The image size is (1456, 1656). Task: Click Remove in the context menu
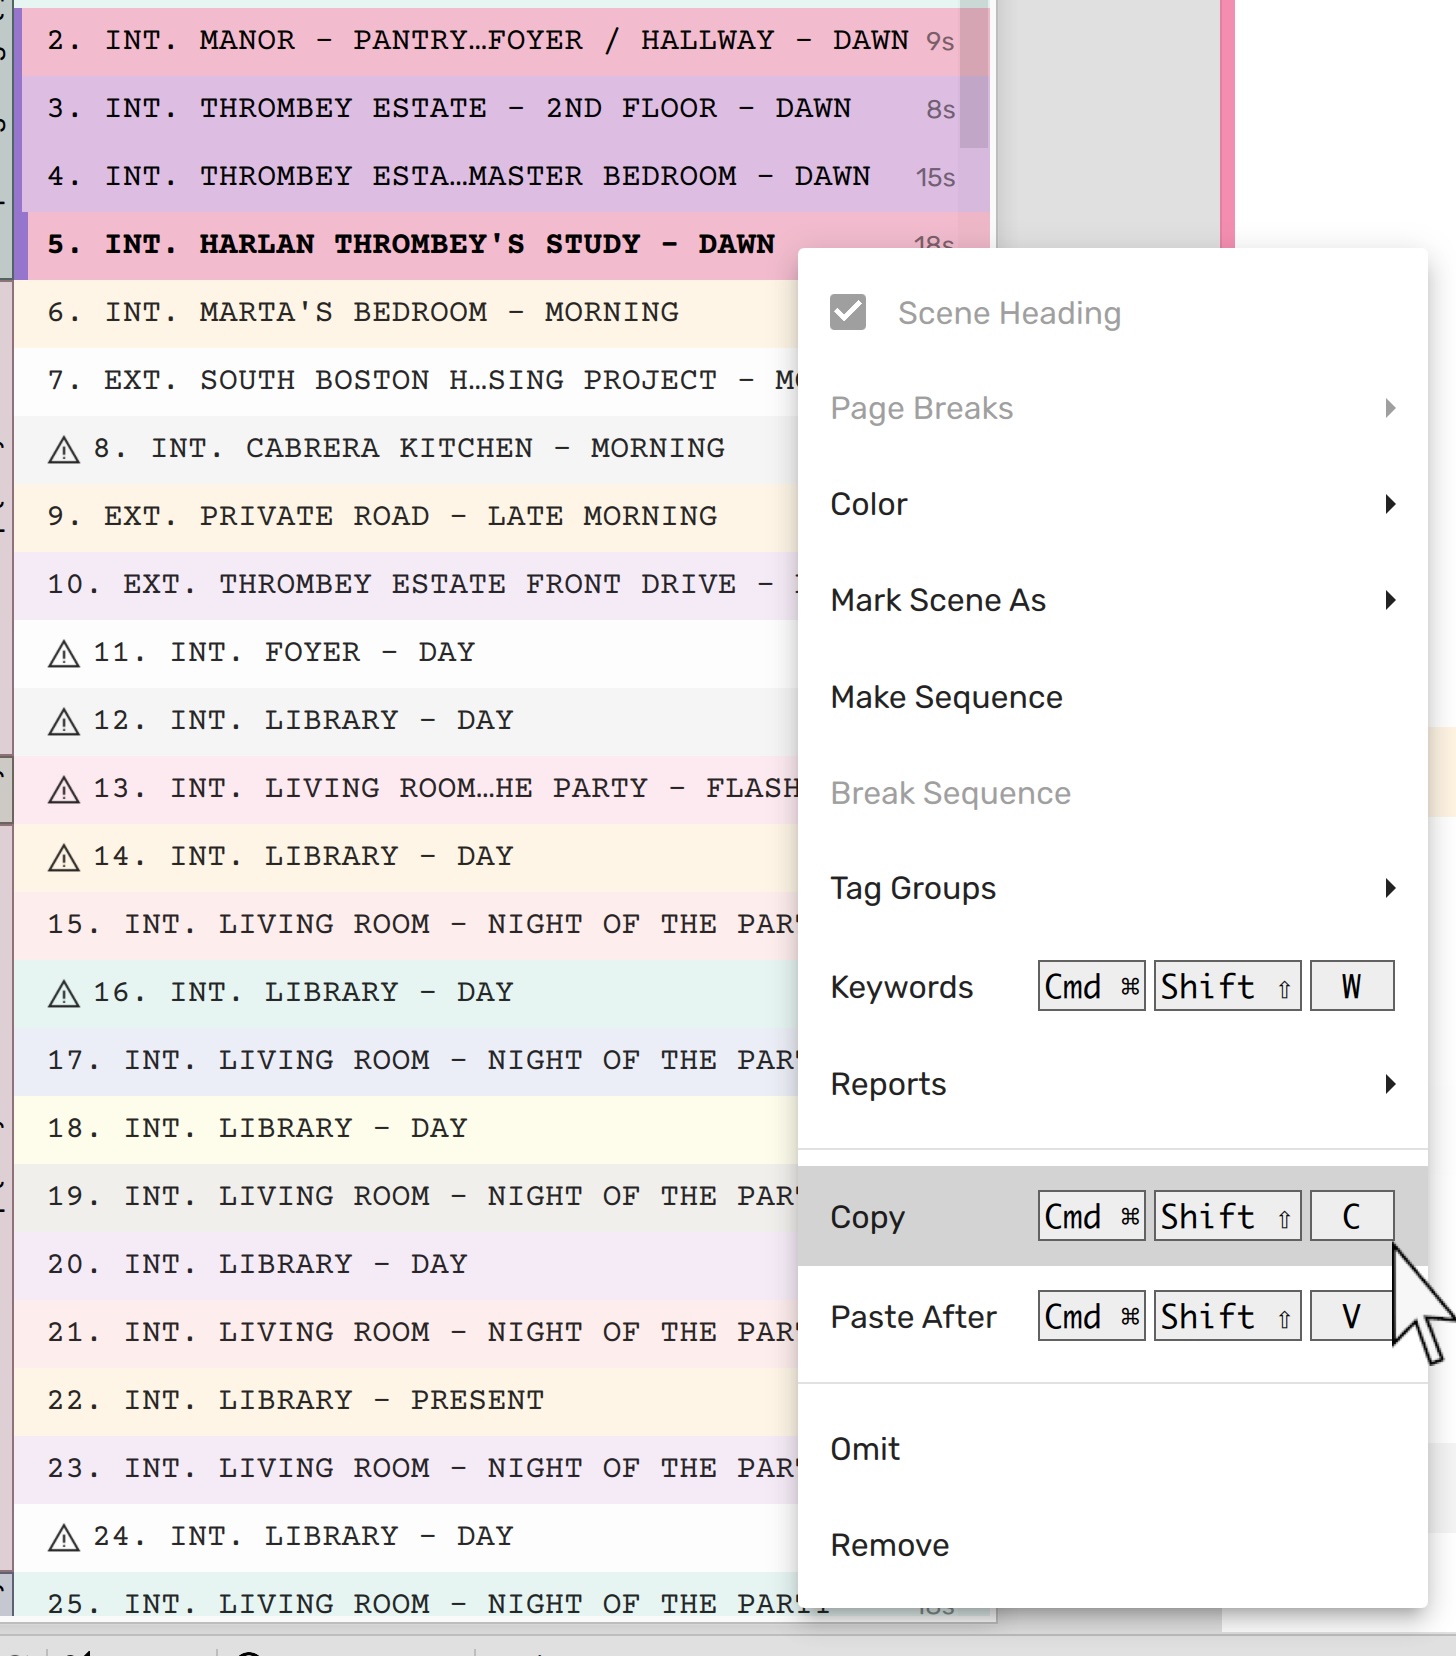click(x=889, y=1545)
